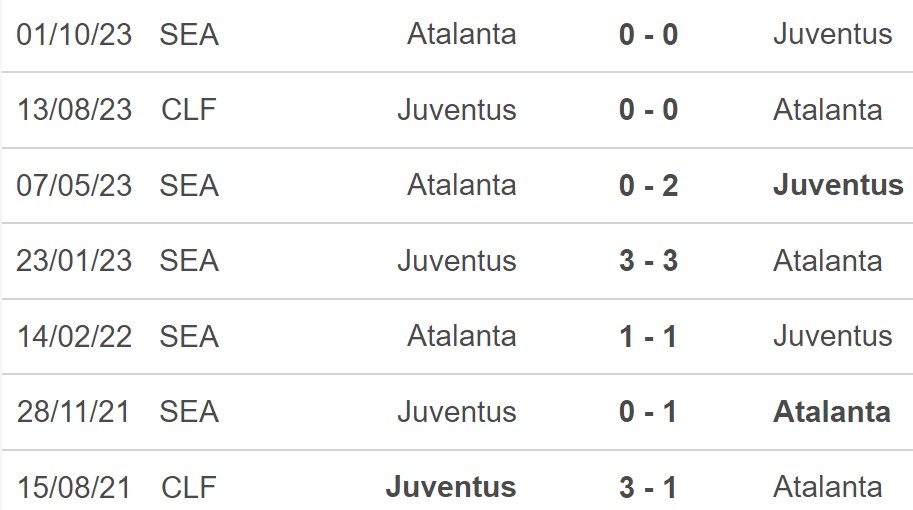Select bold Atalanta in the 28/11/21 row

pyautogui.click(x=832, y=412)
